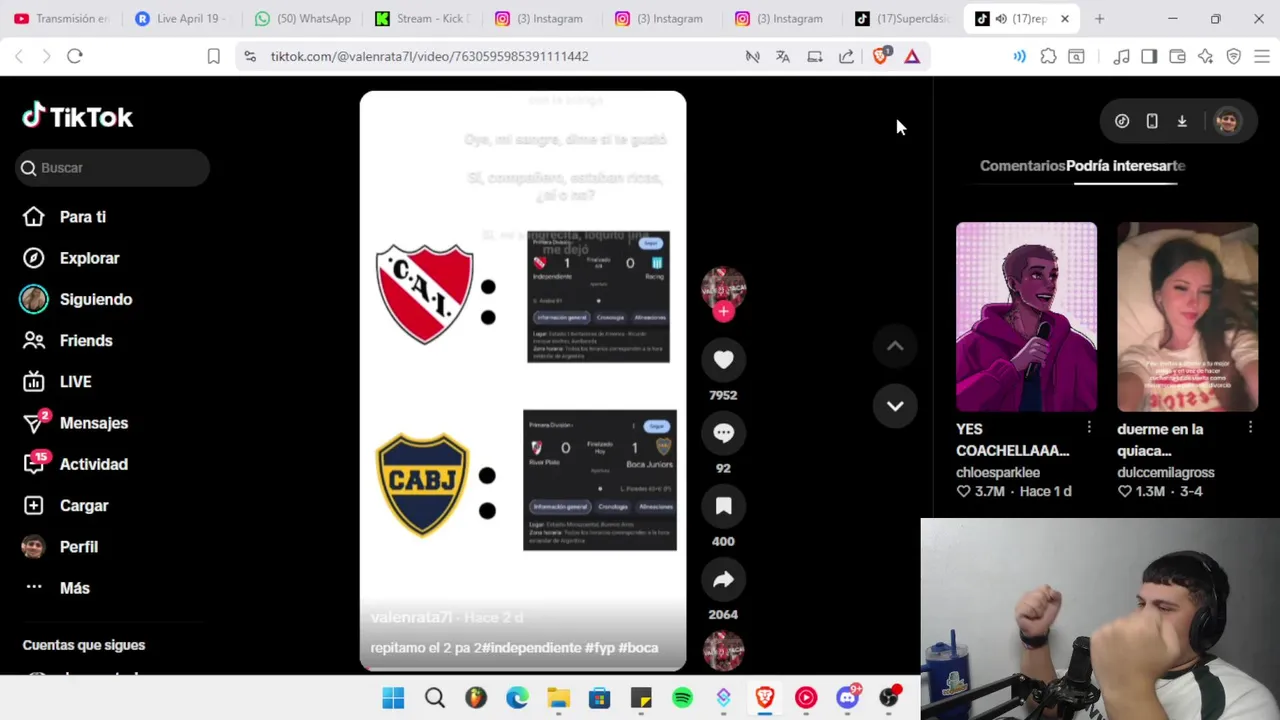
Task: Mute the playing TikTok tab audio icon
Action: [1001, 18]
